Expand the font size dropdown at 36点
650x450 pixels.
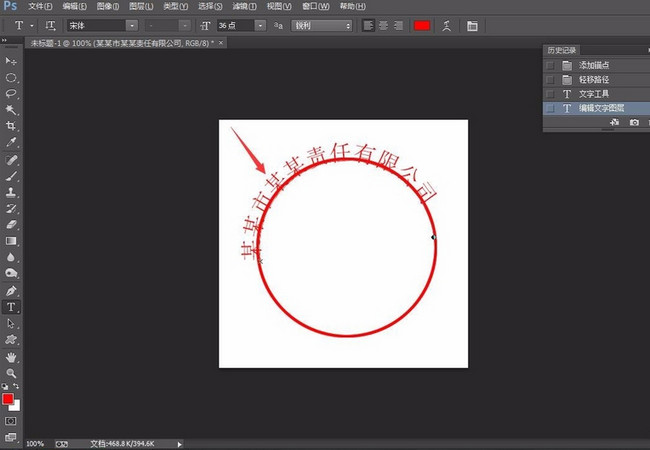260,25
